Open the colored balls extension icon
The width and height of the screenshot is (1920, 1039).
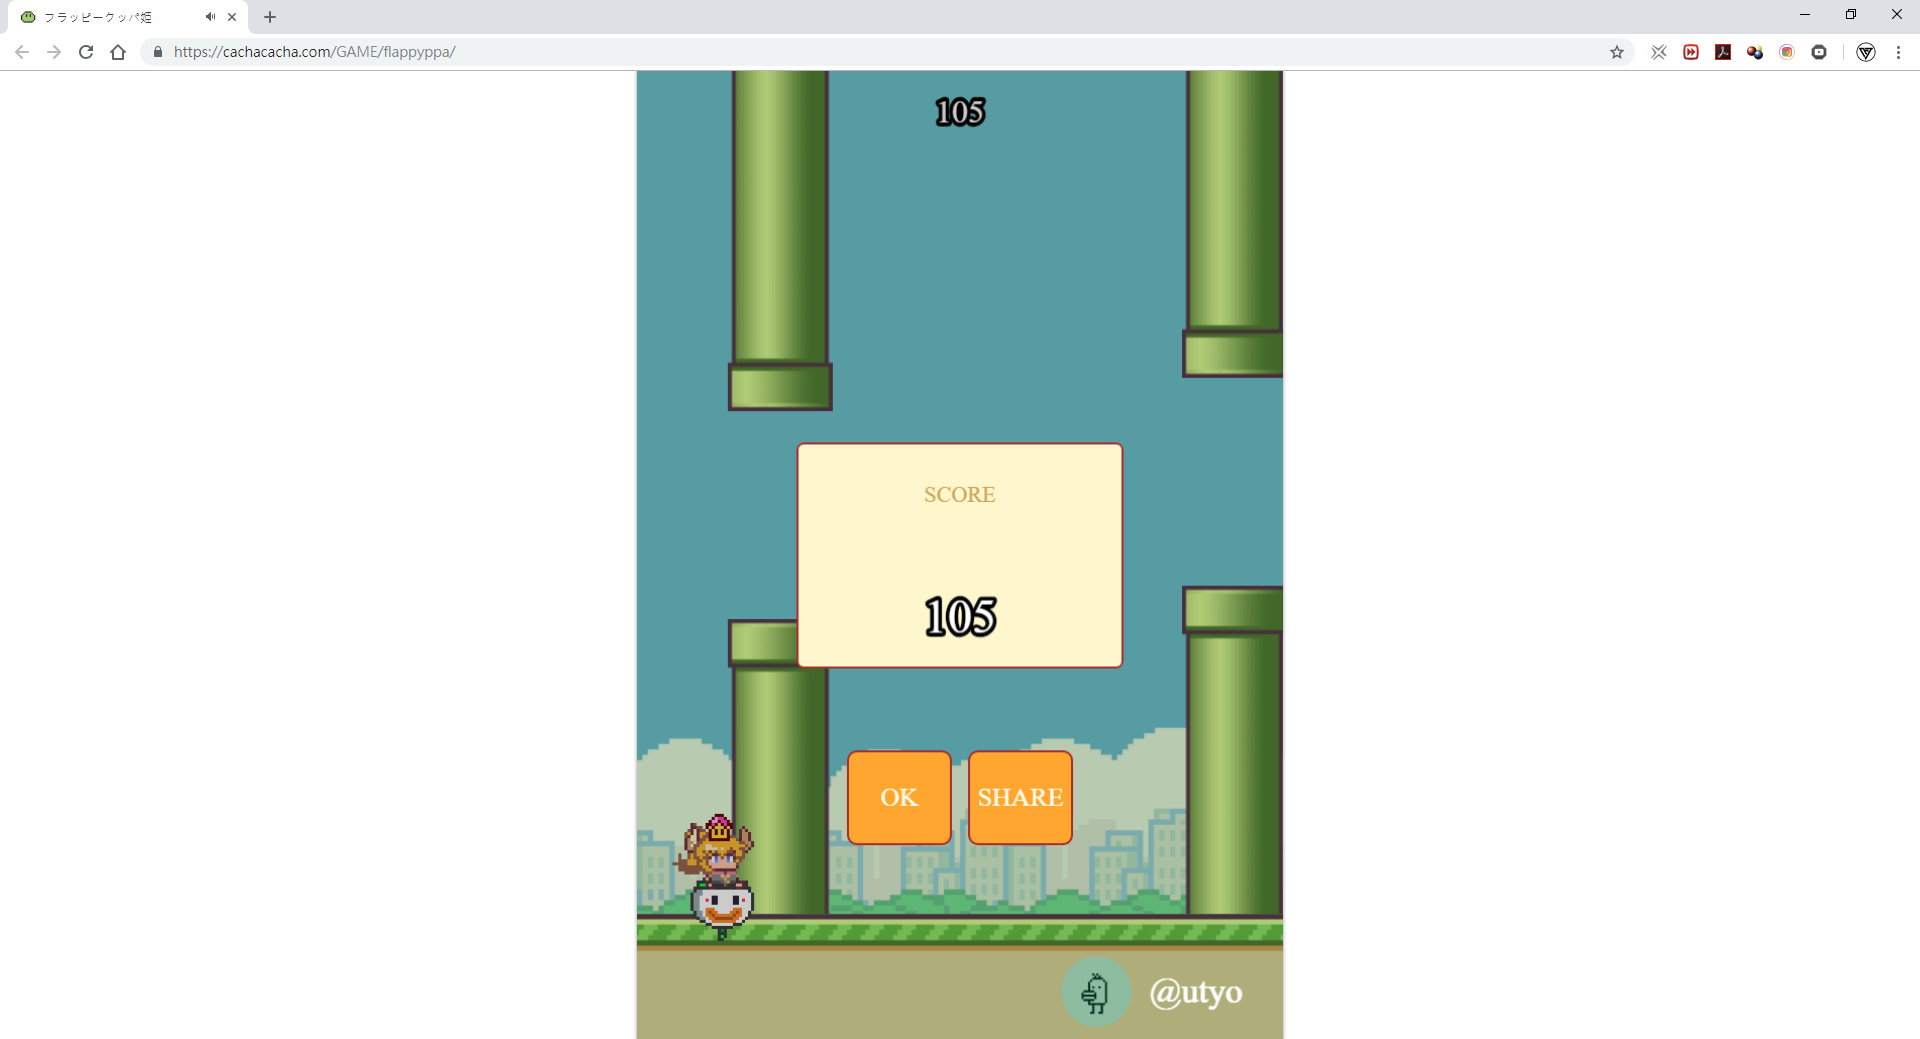(x=1755, y=52)
